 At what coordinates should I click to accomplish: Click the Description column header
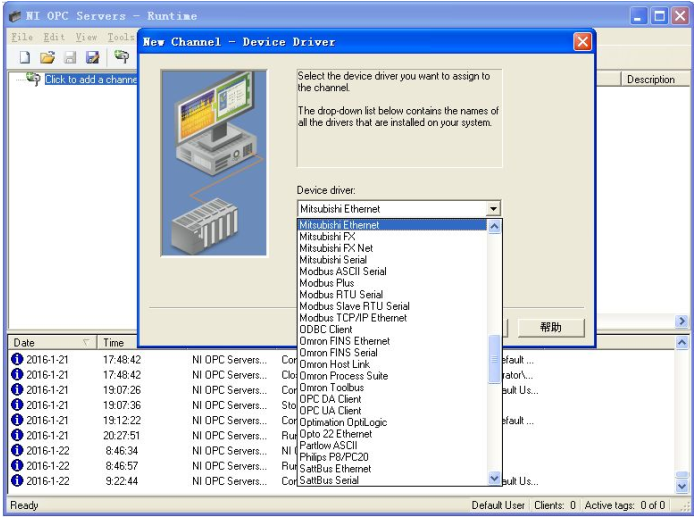point(655,79)
